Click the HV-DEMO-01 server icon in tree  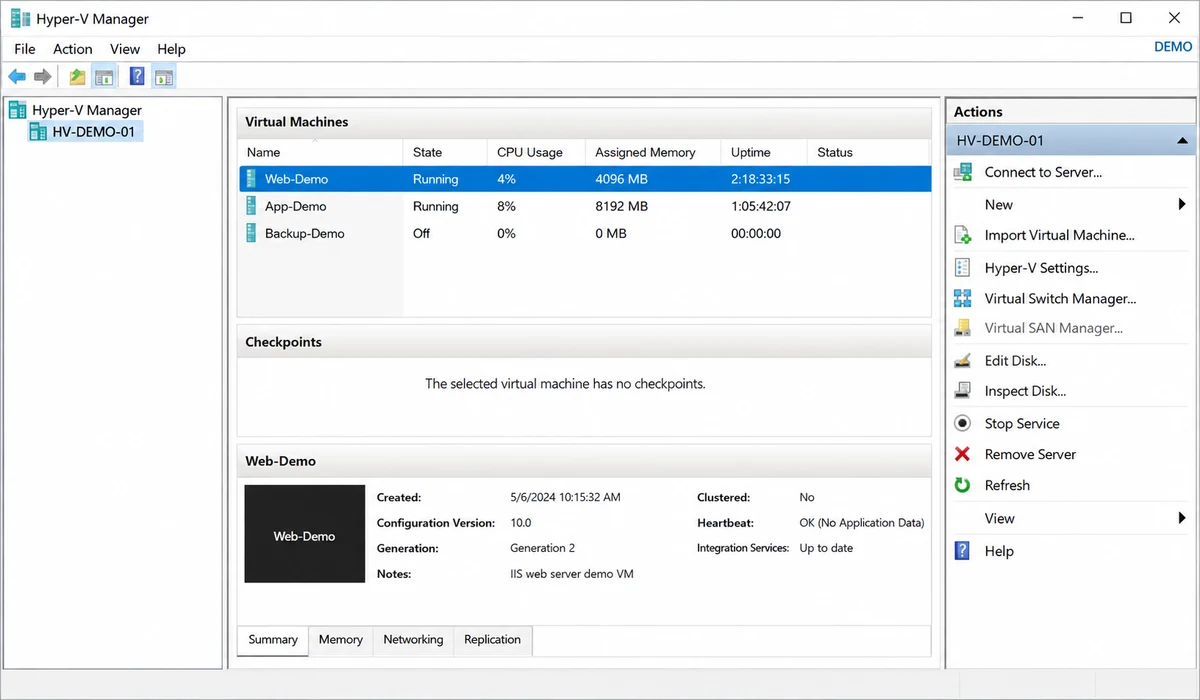pos(38,132)
